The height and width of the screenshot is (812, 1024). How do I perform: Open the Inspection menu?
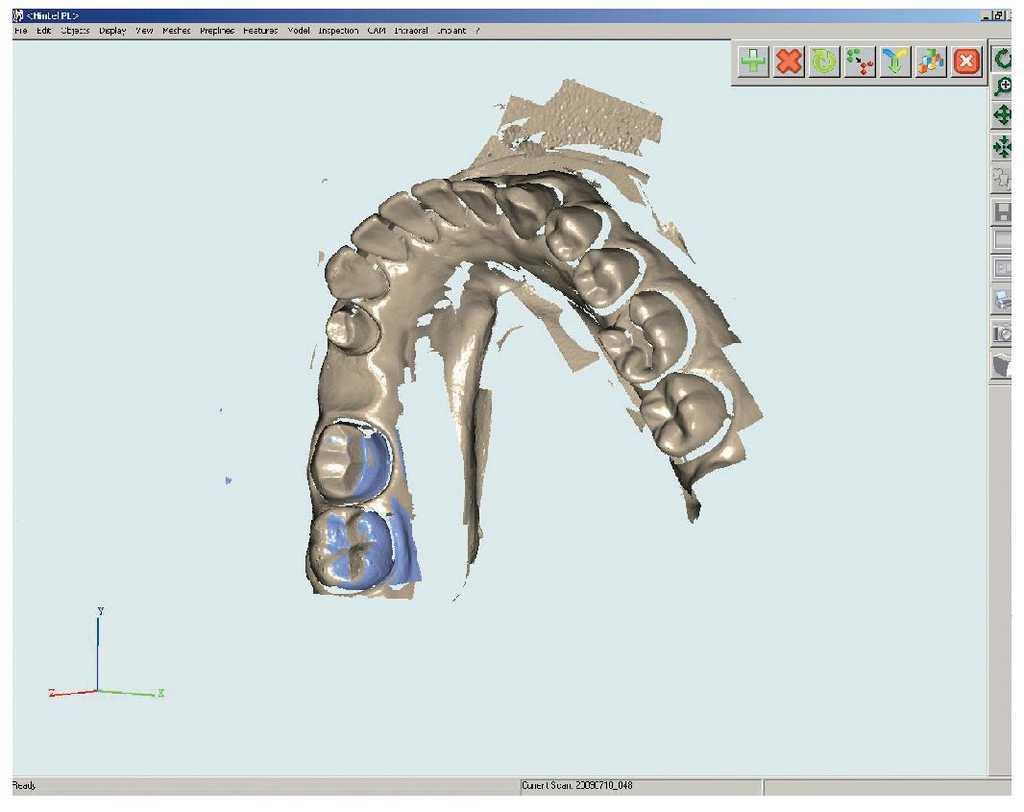coord(338,31)
